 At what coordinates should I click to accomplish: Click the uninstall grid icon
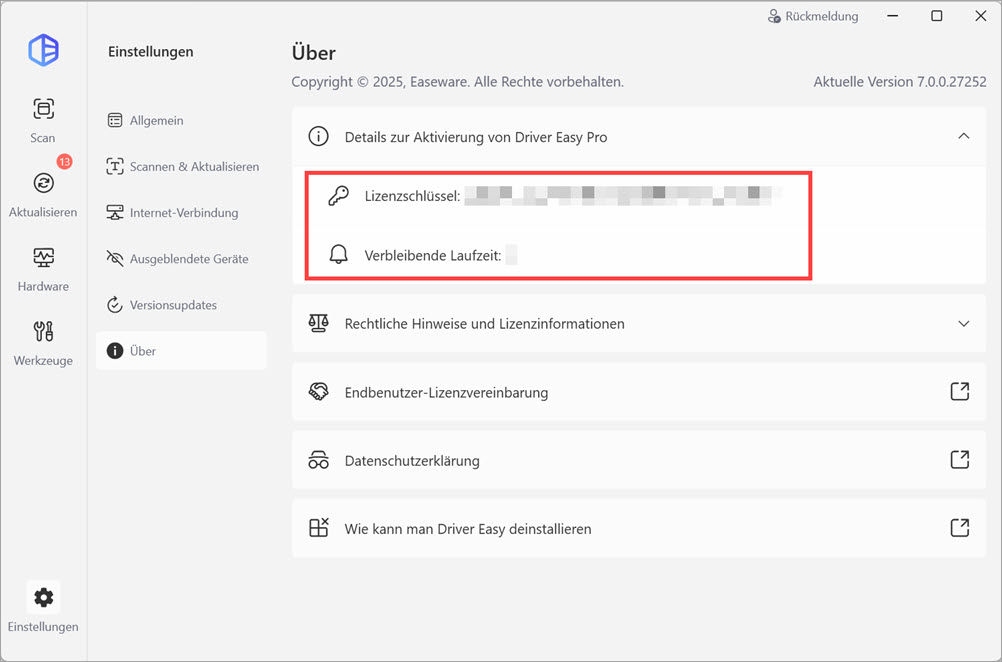318,528
